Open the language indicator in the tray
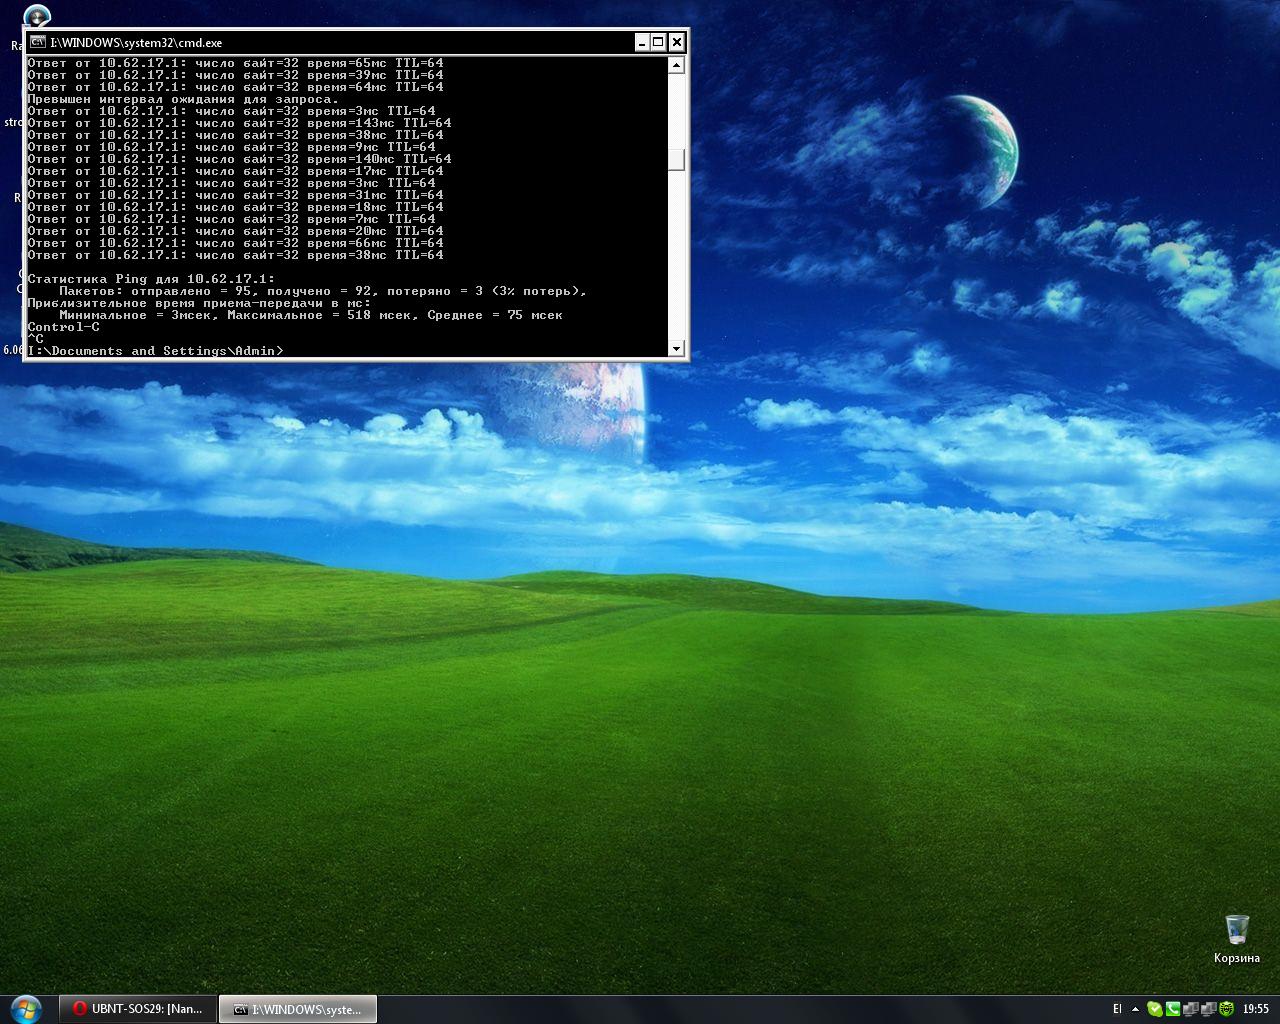1280x1024 pixels. click(1117, 1009)
